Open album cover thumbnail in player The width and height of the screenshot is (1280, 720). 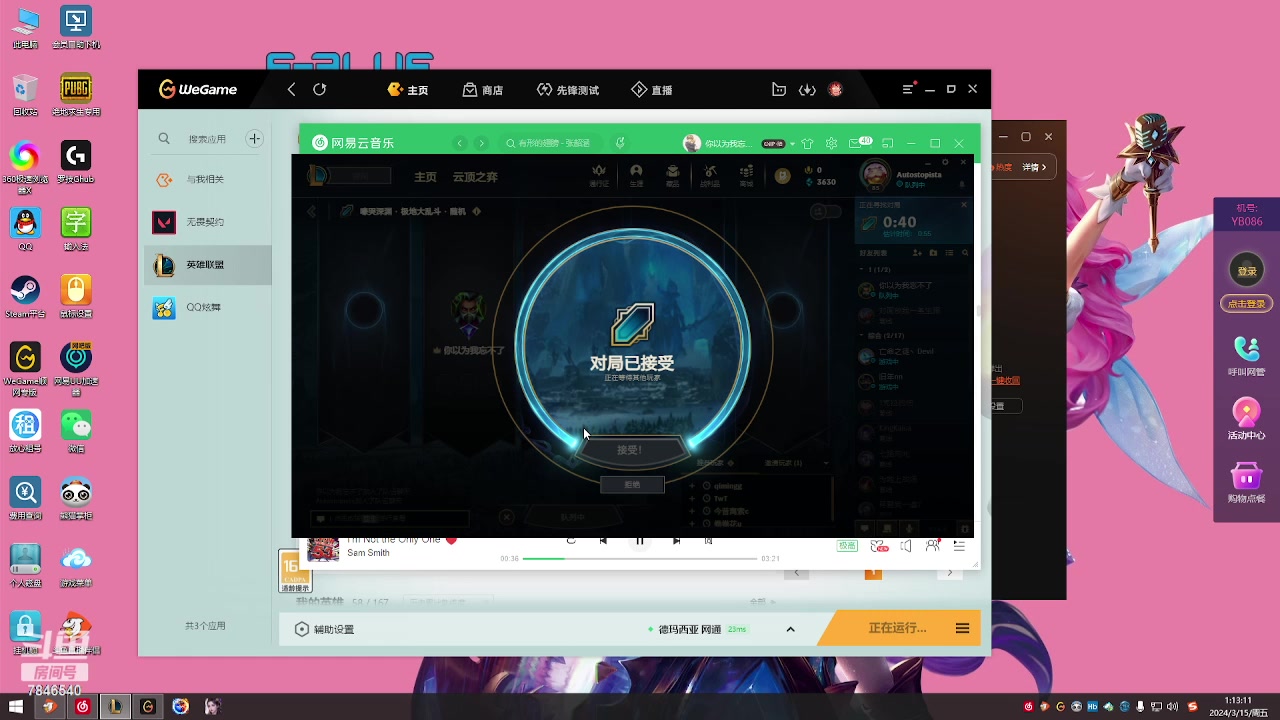pos(323,548)
